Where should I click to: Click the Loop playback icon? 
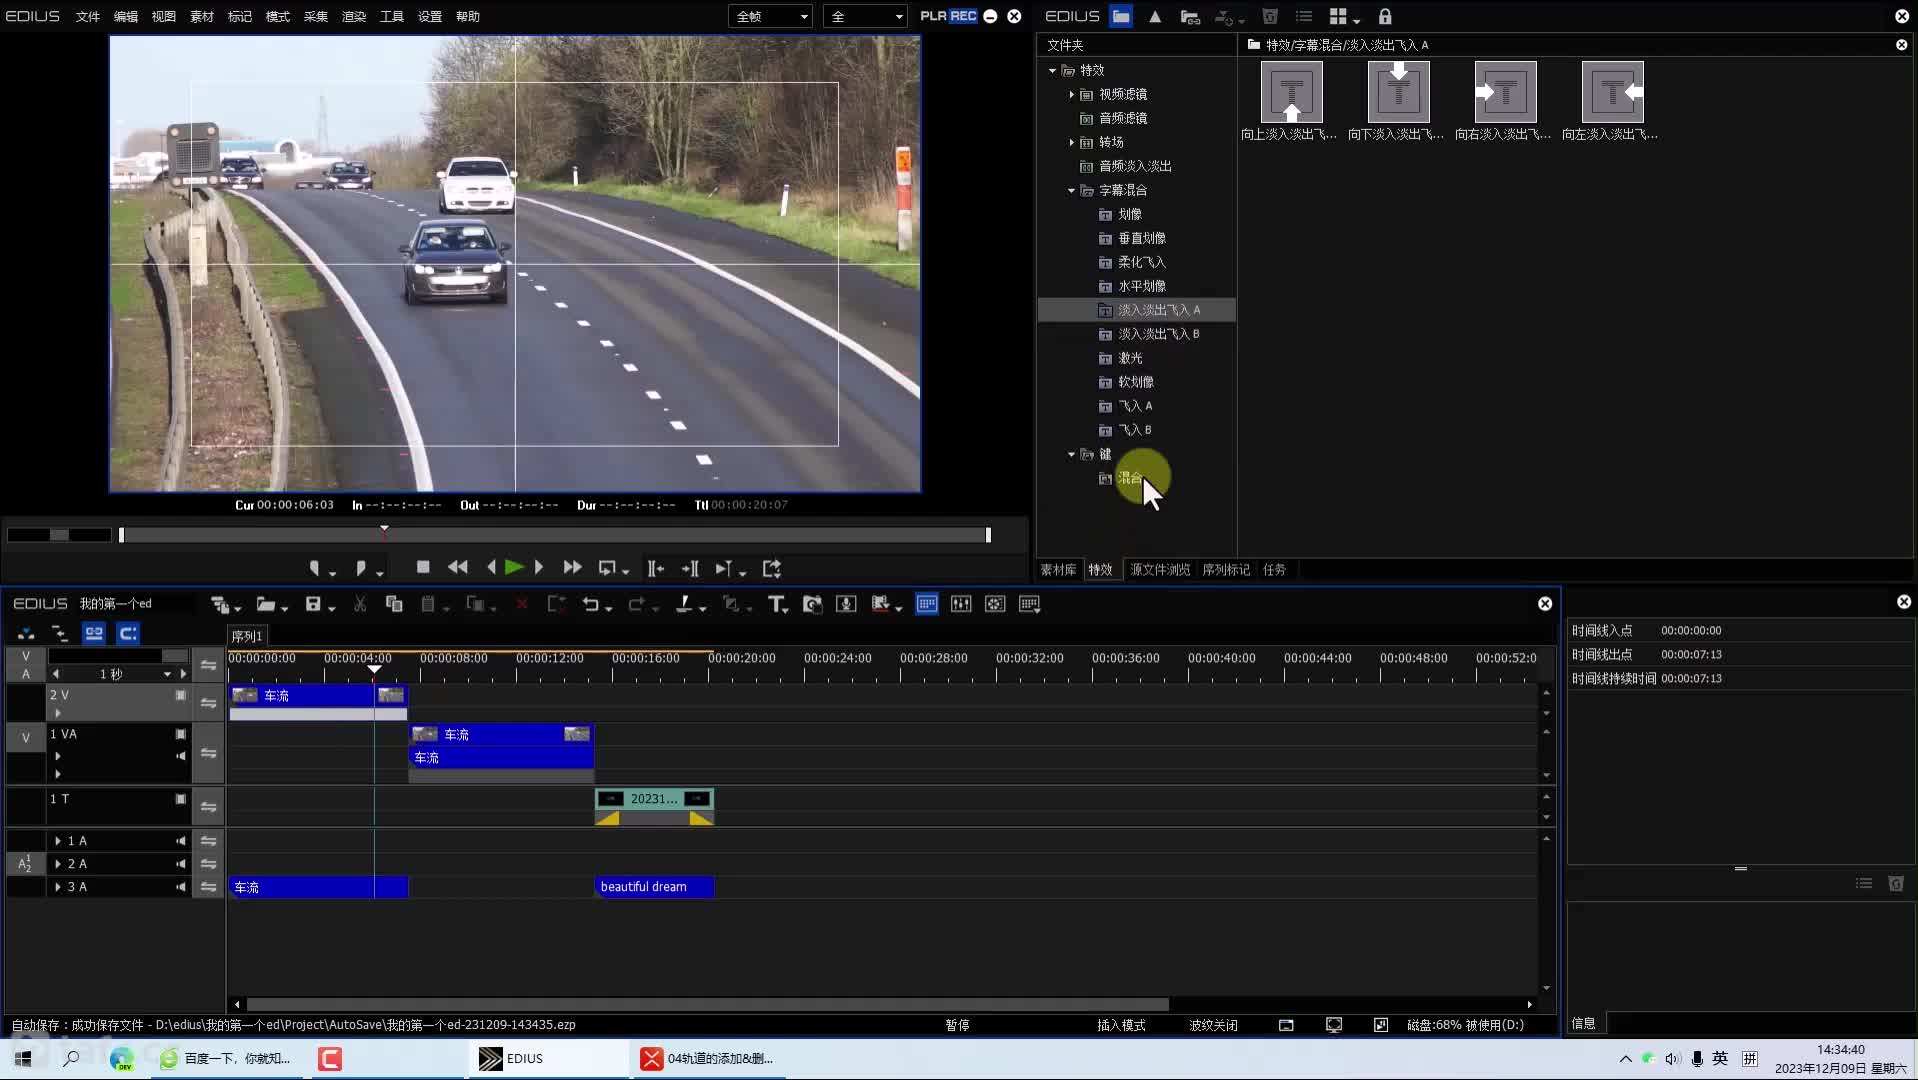[607, 568]
